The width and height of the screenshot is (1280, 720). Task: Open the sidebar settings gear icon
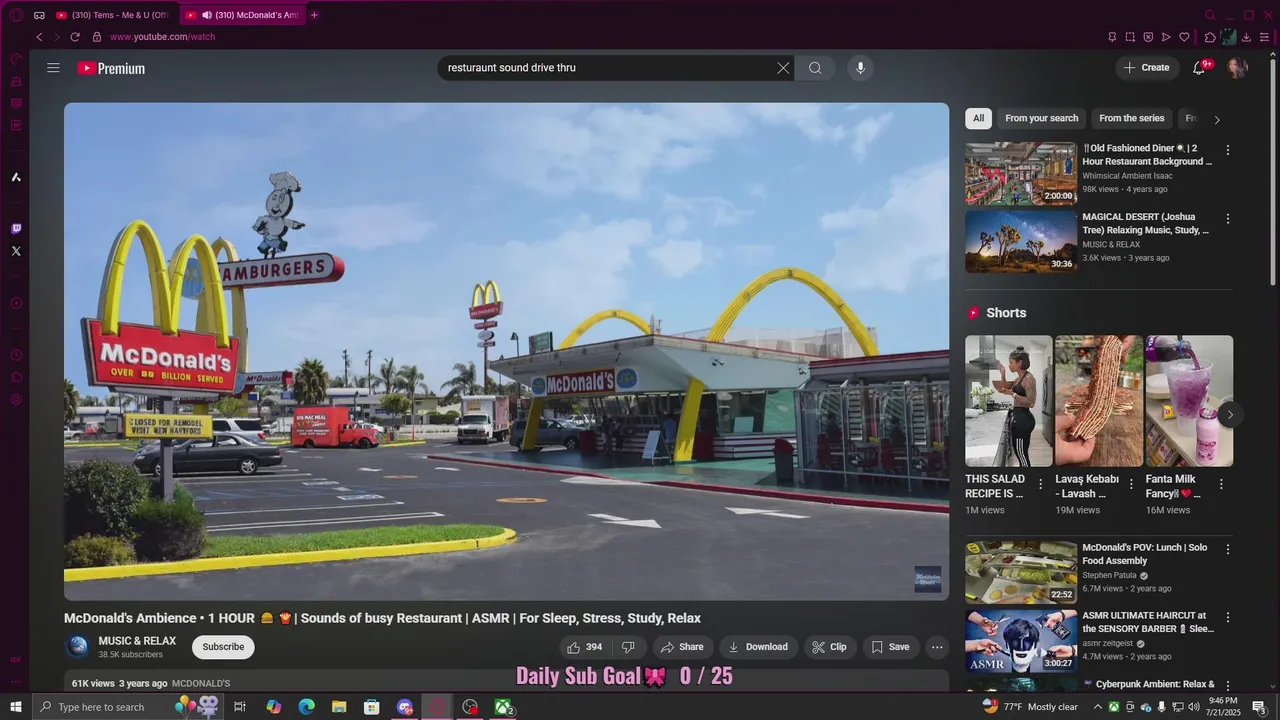pyautogui.click(x=16, y=399)
